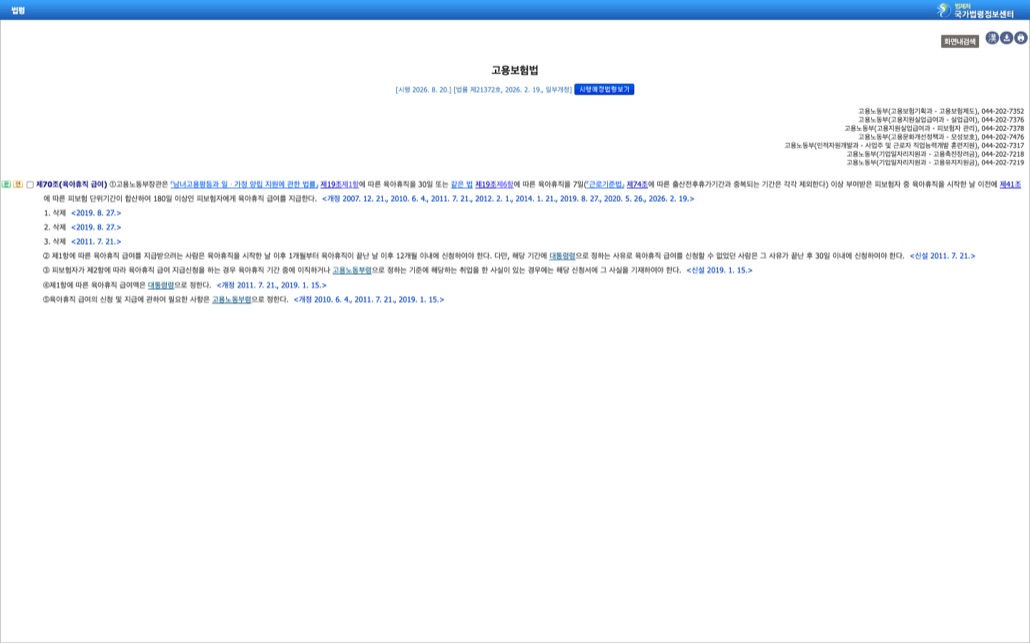
Task: Follow the 제74조 link
Action: click(x=637, y=185)
